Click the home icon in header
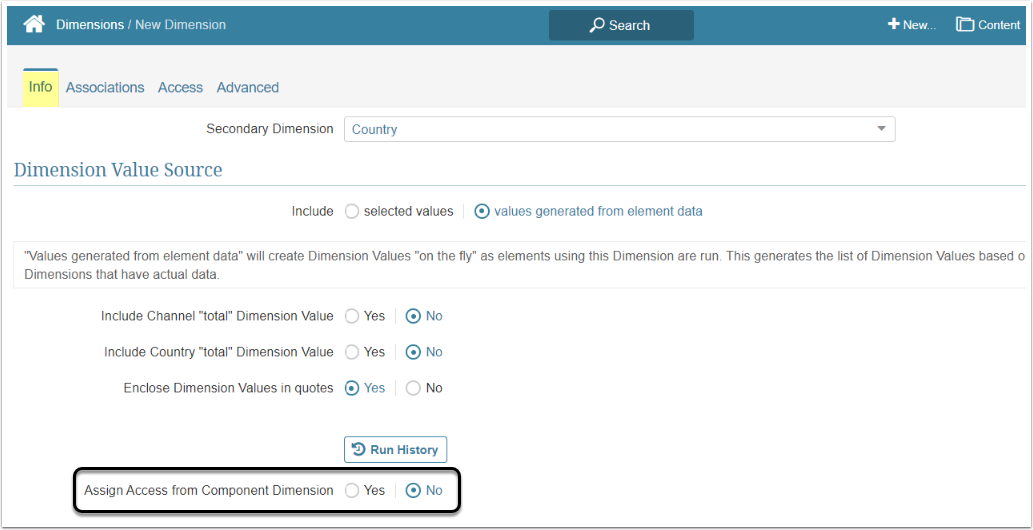The height and width of the screenshot is (530, 1033). [x=34, y=24]
